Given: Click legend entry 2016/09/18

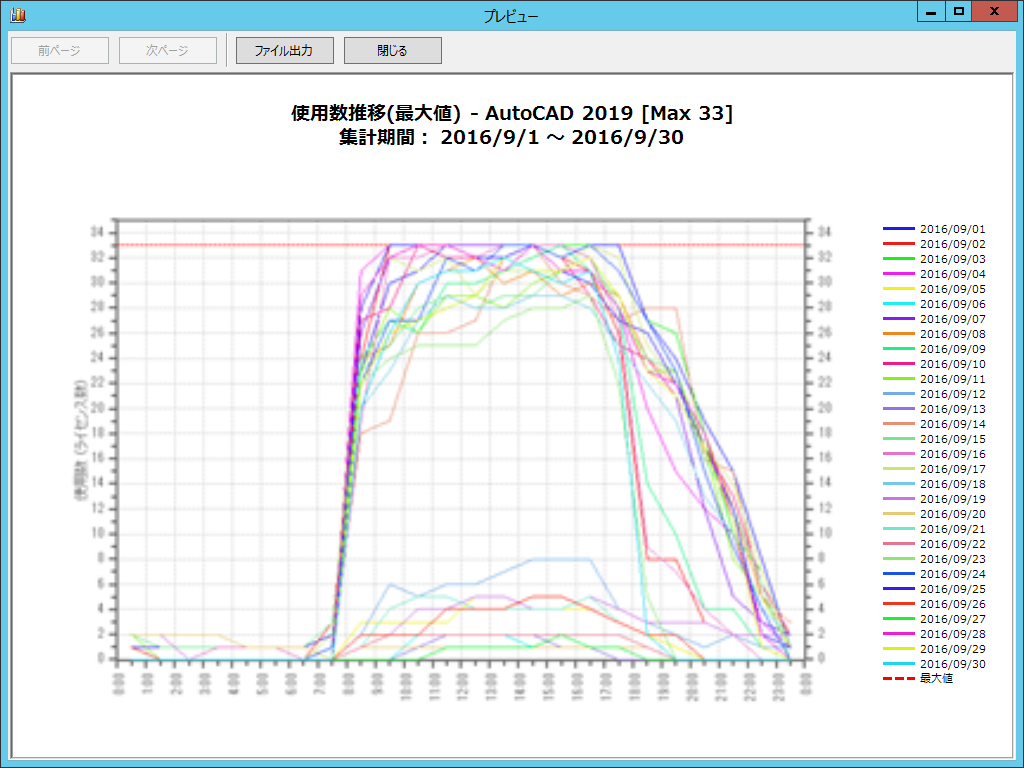Looking at the screenshot, I should (935, 485).
